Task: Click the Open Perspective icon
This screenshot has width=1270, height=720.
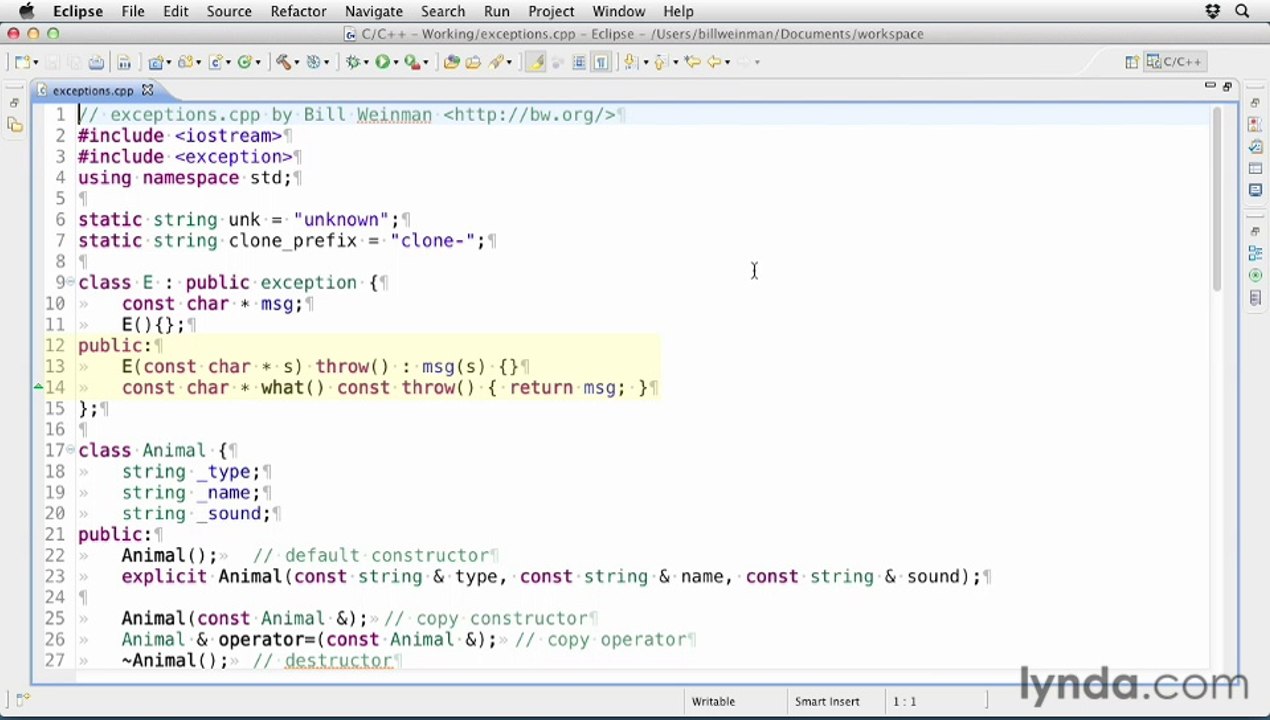Action: coord(1132,62)
